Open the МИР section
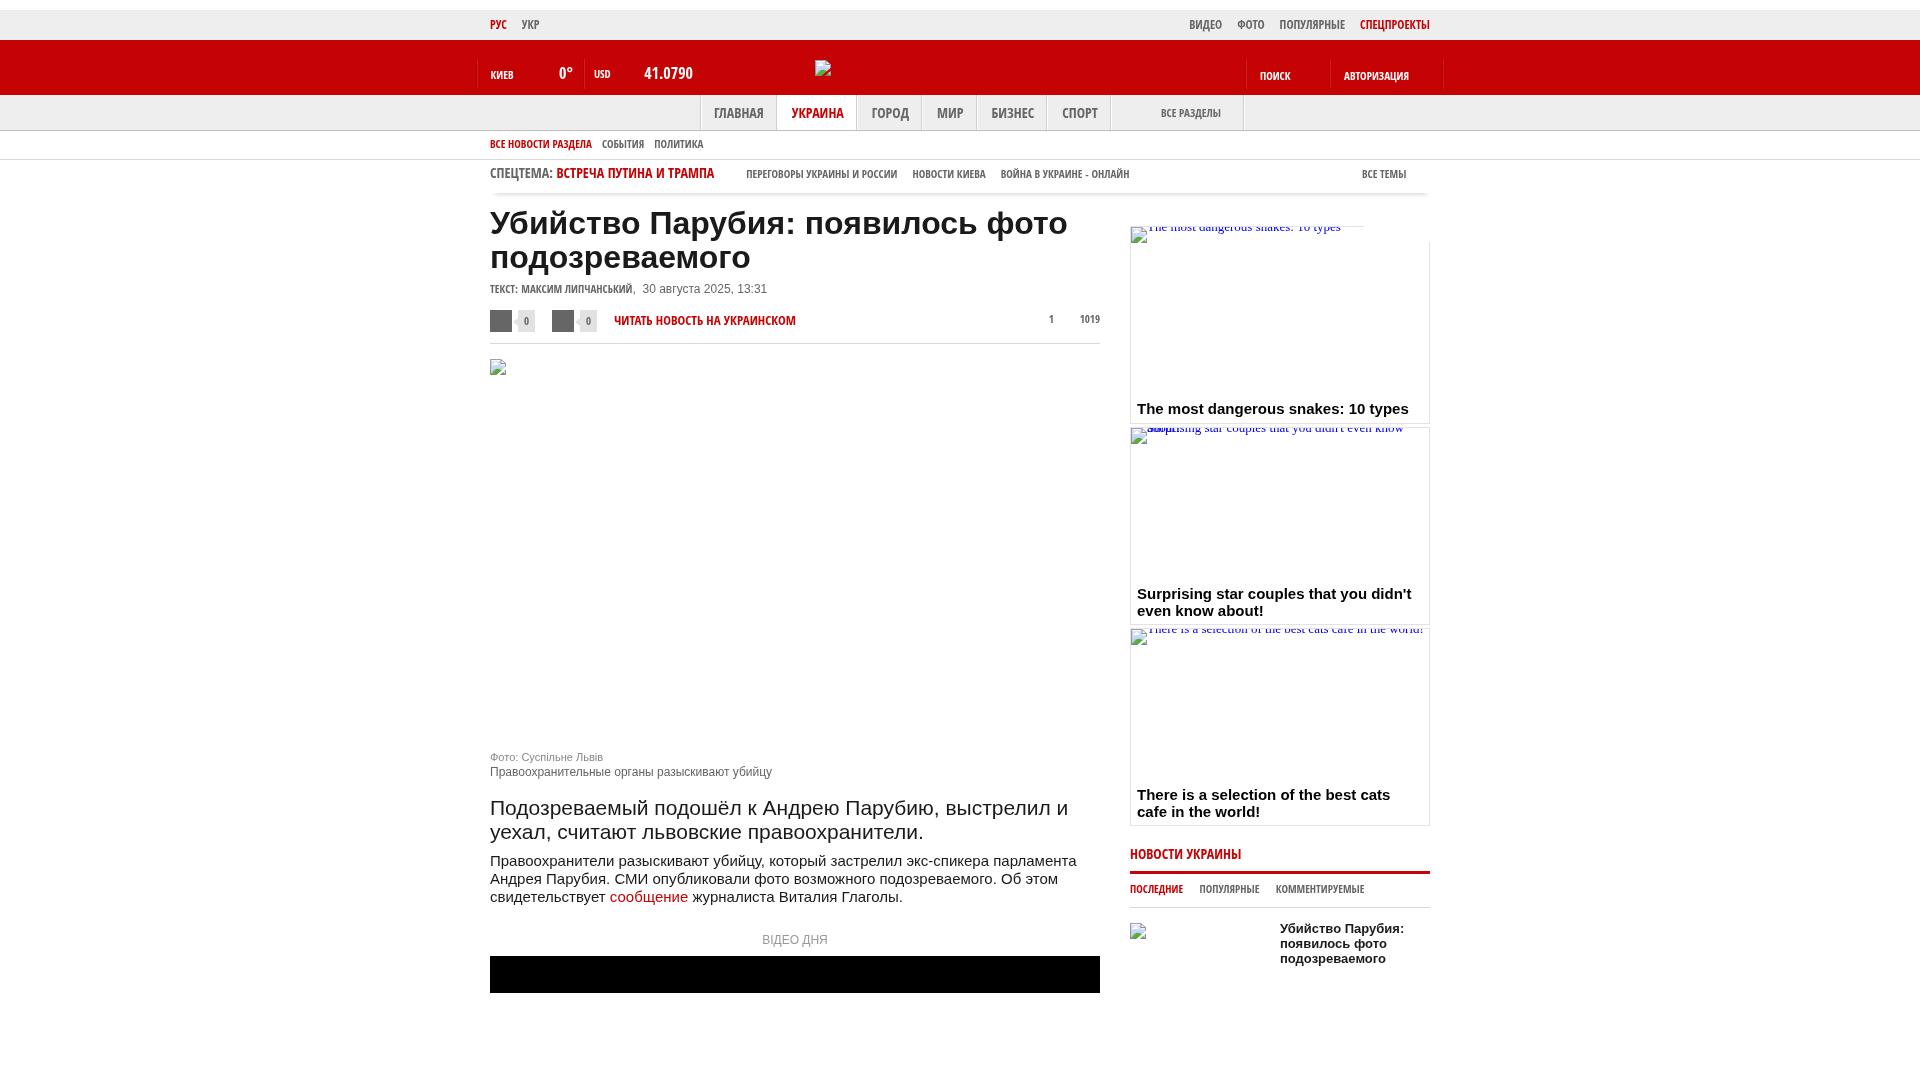 point(949,113)
